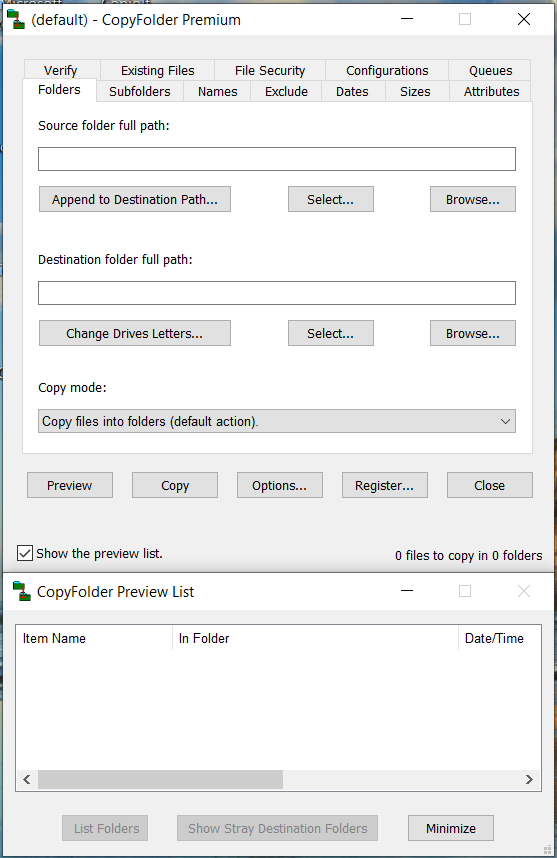This screenshot has width=557, height=858.
Task: Click the left scroll arrow in preview list
Action: coord(27,779)
